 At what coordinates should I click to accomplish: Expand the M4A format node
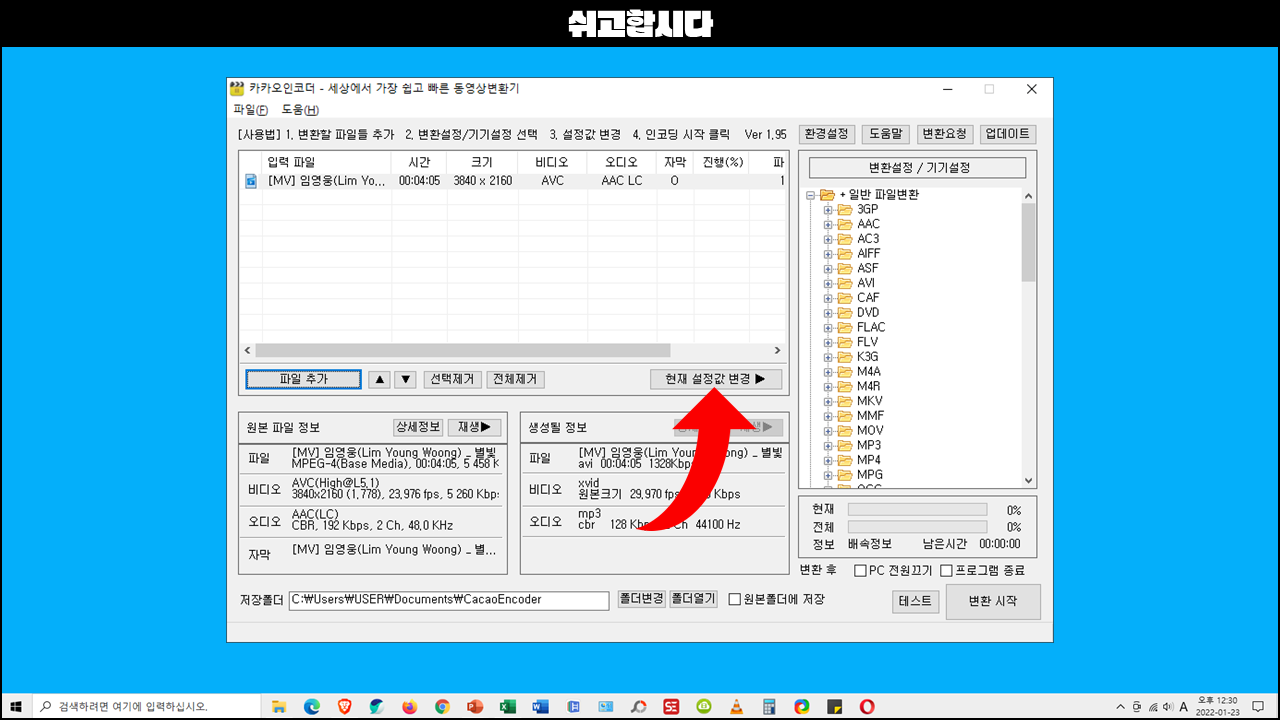pyautogui.click(x=828, y=372)
